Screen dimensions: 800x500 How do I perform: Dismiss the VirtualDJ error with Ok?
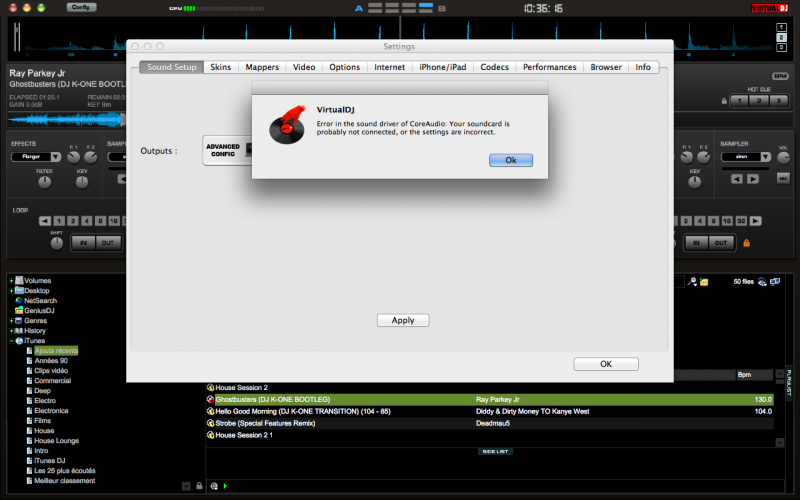511,160
